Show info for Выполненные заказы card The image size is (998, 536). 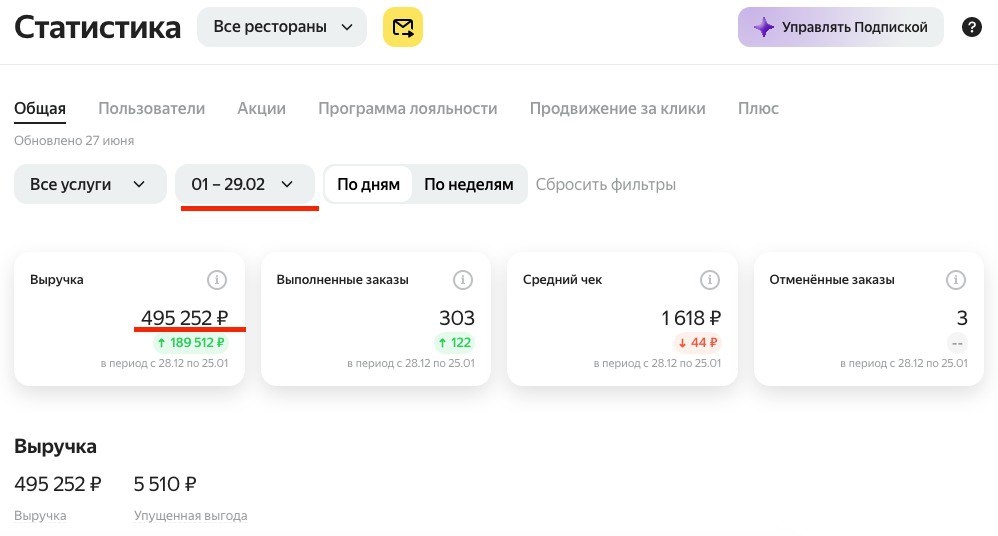coord(463,279)
